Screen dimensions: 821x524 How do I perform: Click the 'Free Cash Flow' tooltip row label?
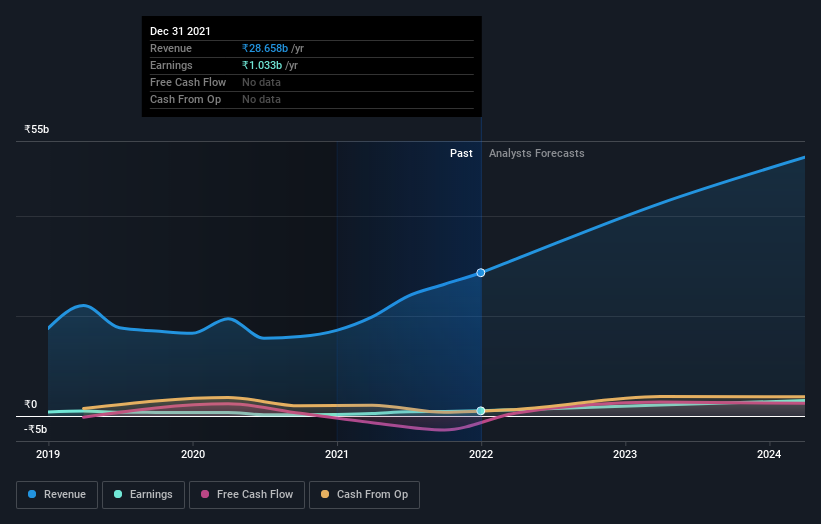pyautogui.click(x=188, y=82)
